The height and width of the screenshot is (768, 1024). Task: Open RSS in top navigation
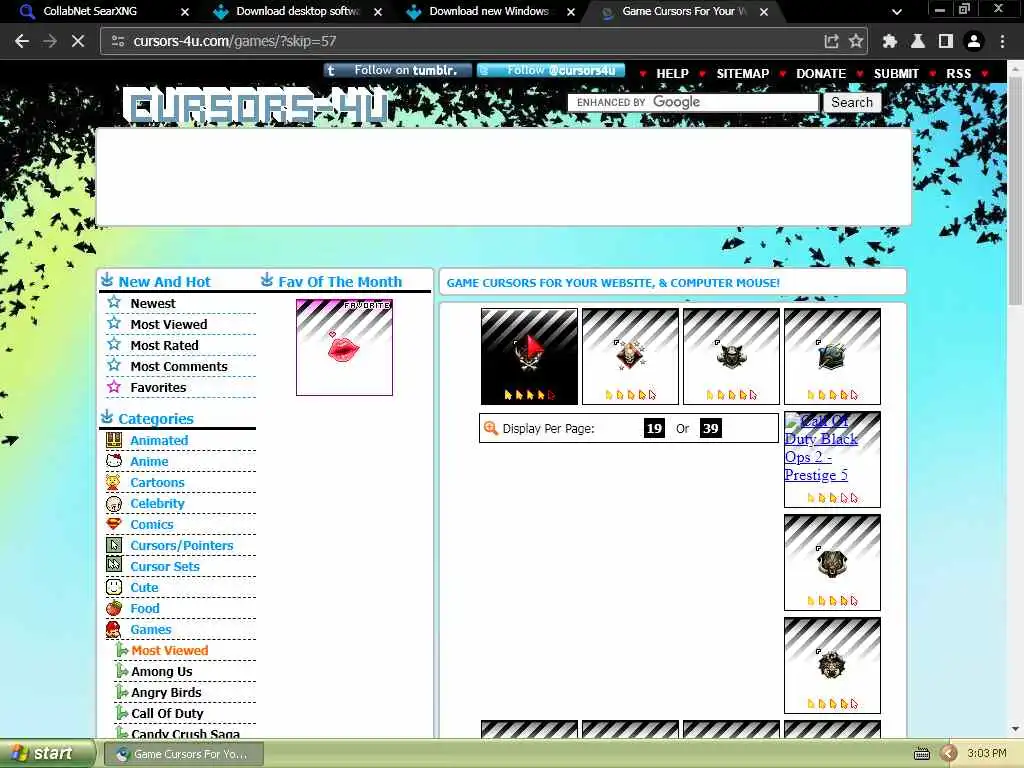point(958,74)
